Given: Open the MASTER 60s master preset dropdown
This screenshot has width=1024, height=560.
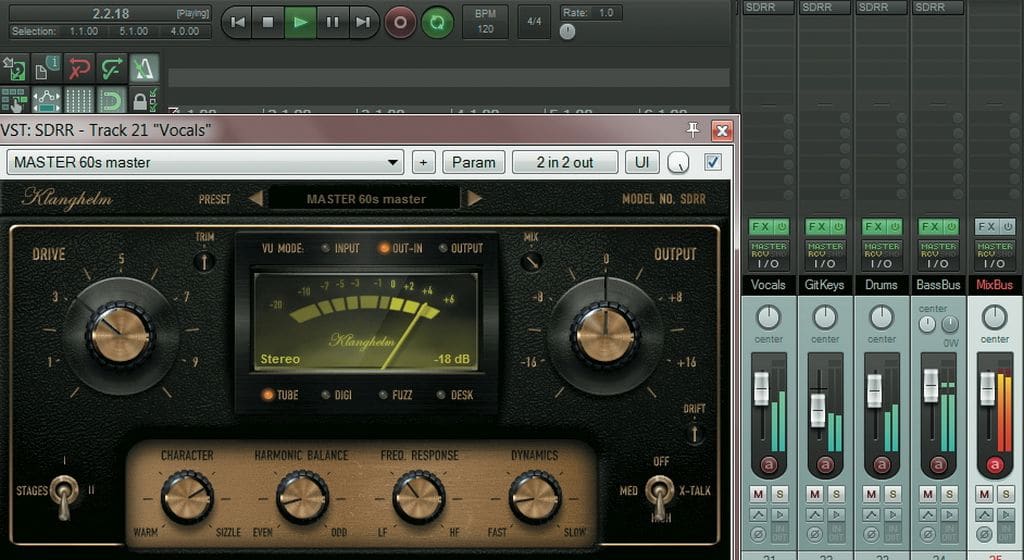Looking at the screenshot, I should (205, 163).
